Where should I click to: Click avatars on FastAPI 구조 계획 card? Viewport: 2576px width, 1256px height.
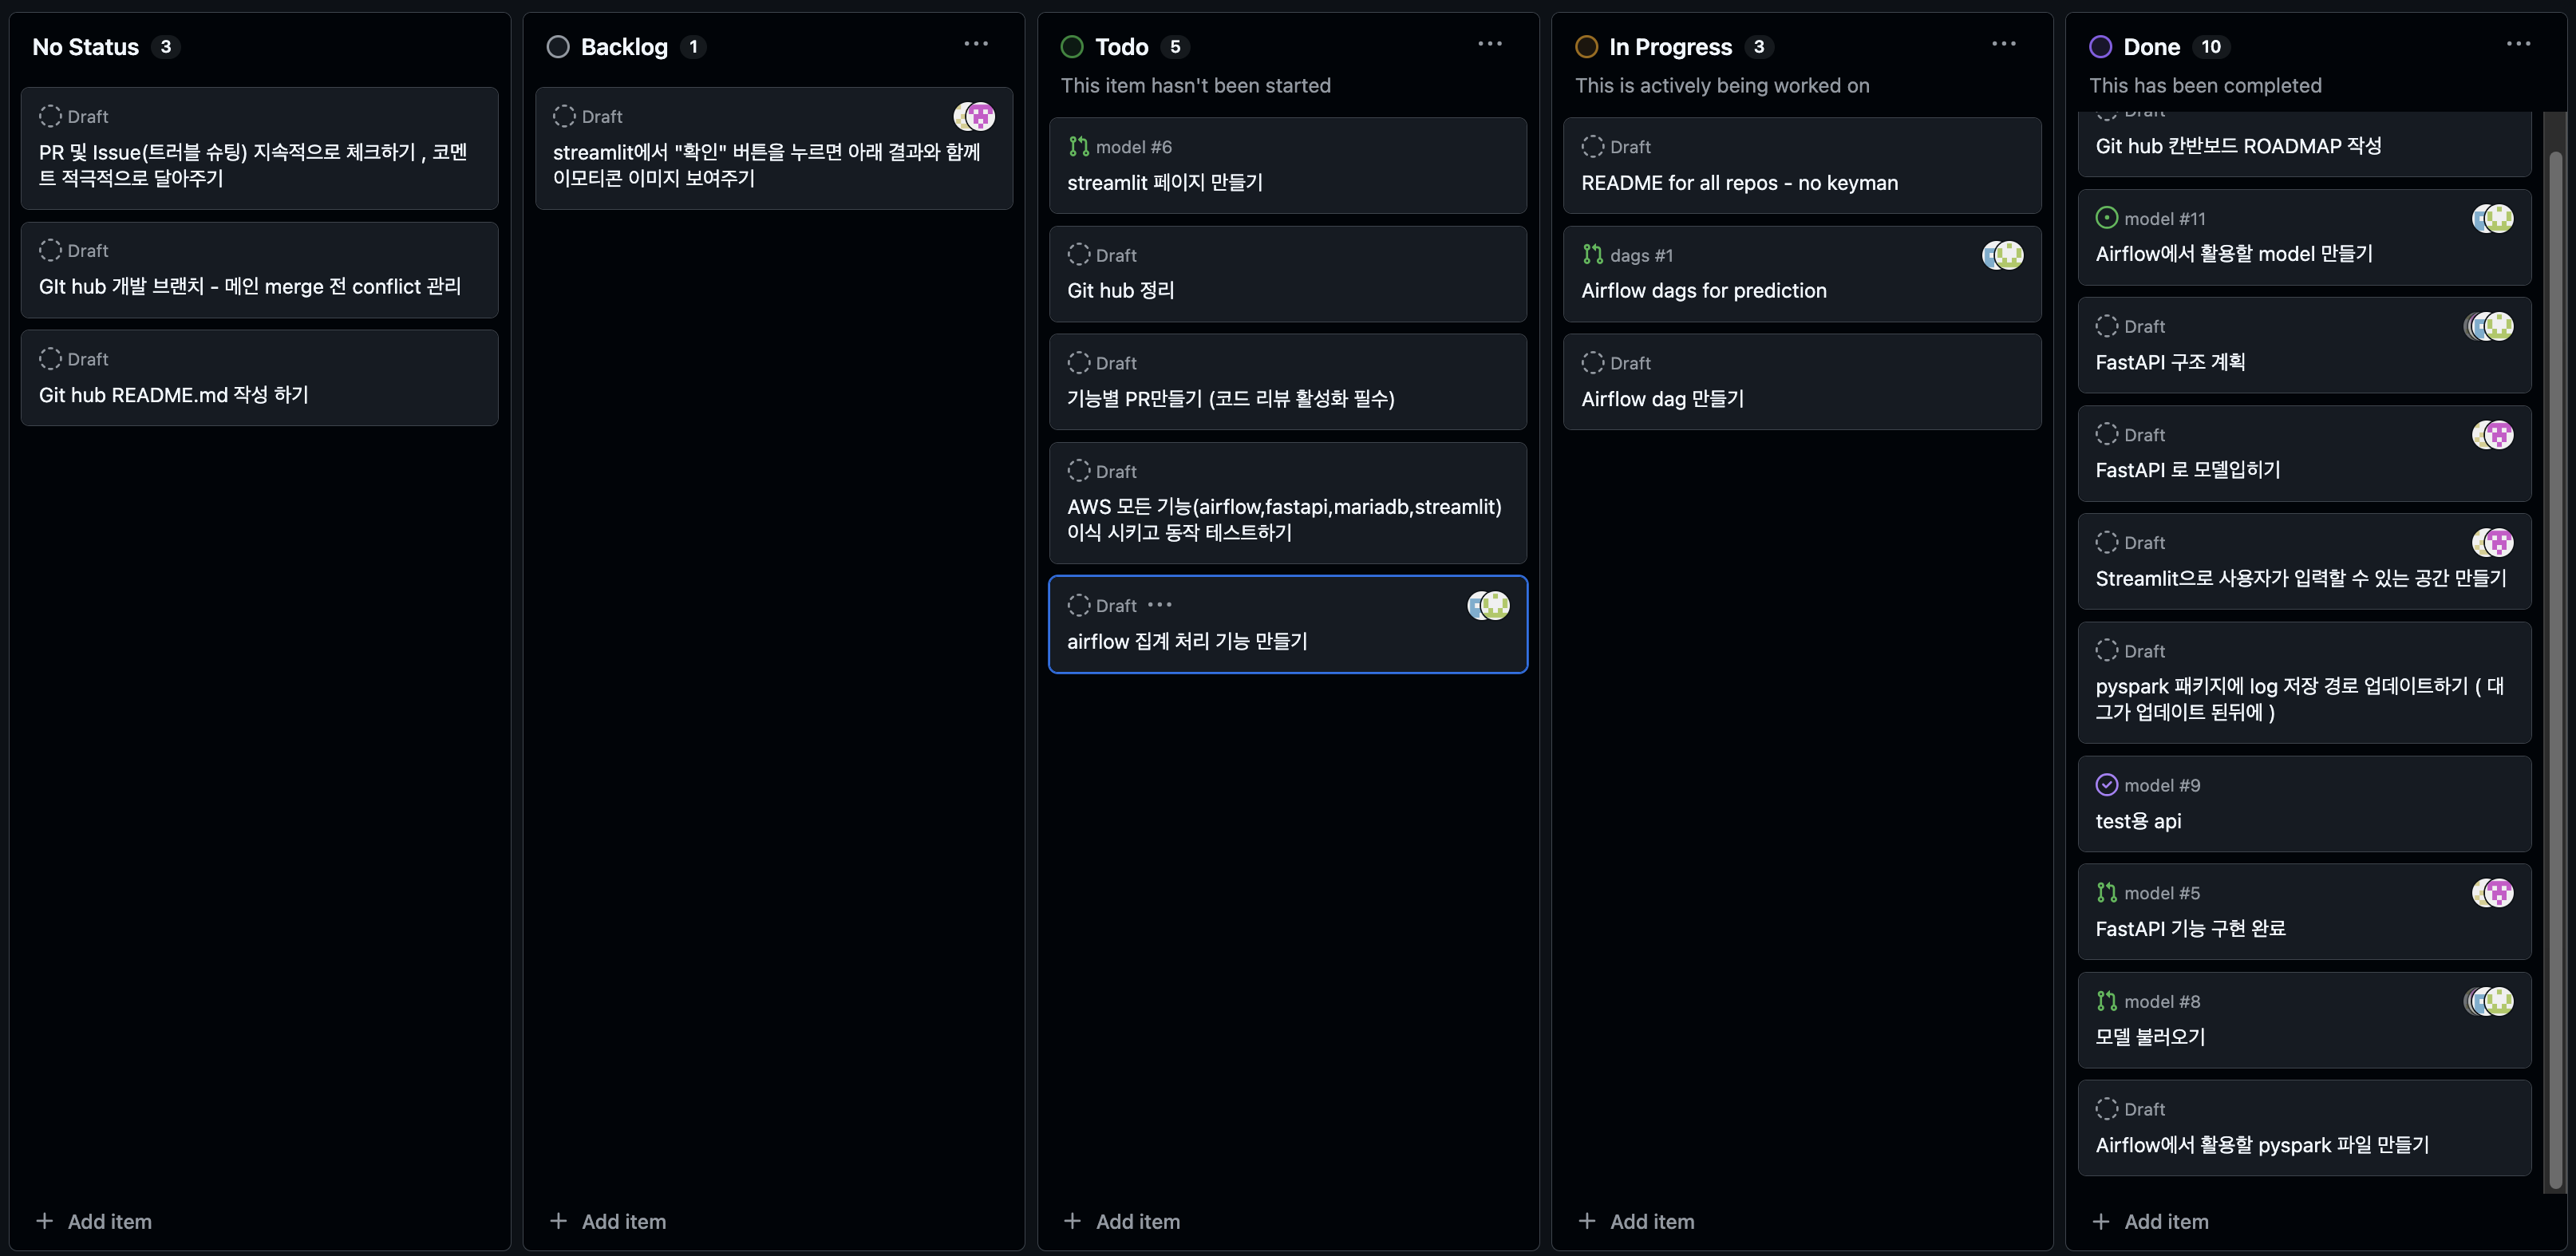click(2489, 326)
